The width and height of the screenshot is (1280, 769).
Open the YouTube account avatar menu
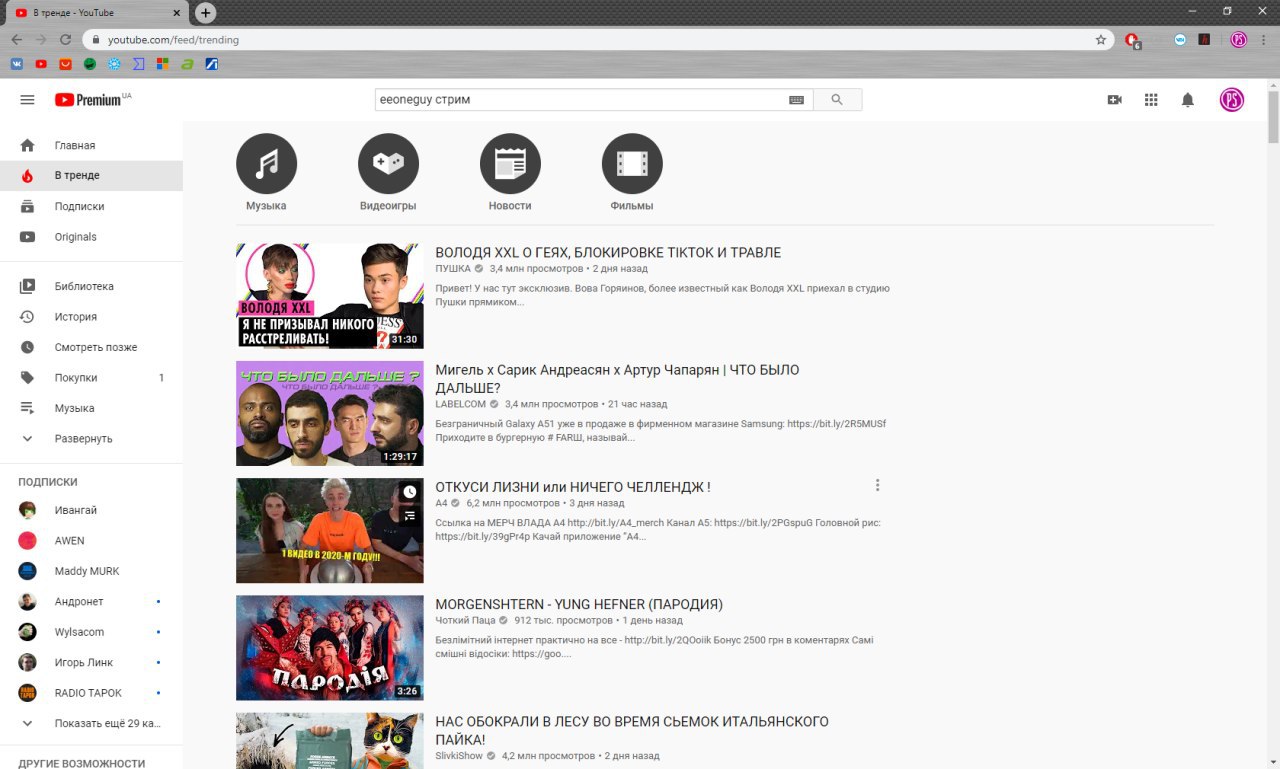point(1232,100)
